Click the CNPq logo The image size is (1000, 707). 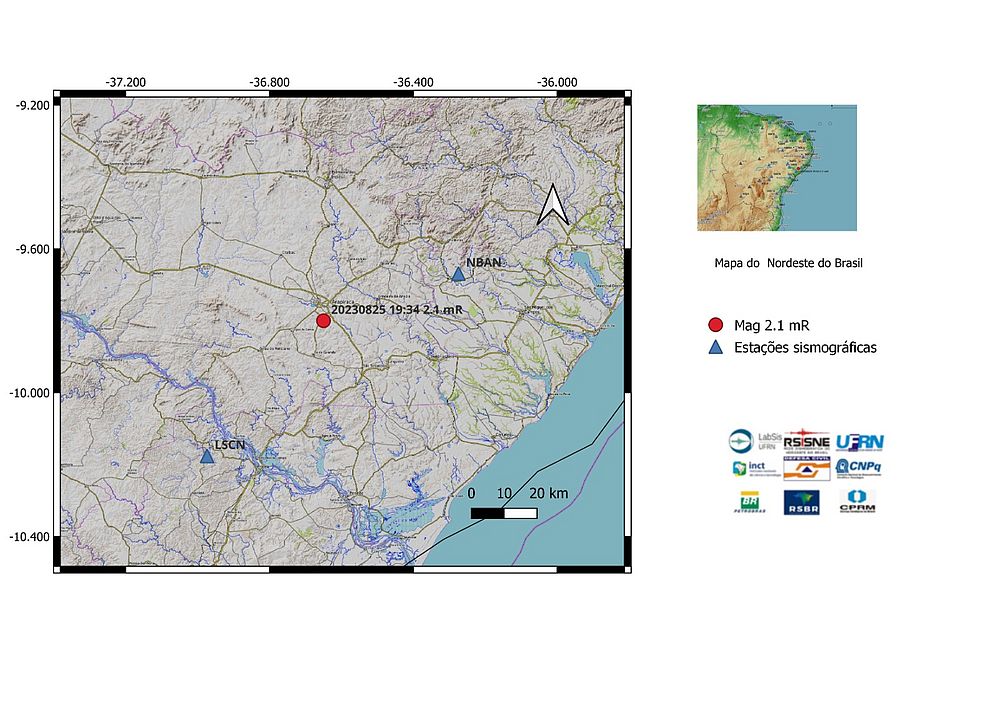[859, 467]
